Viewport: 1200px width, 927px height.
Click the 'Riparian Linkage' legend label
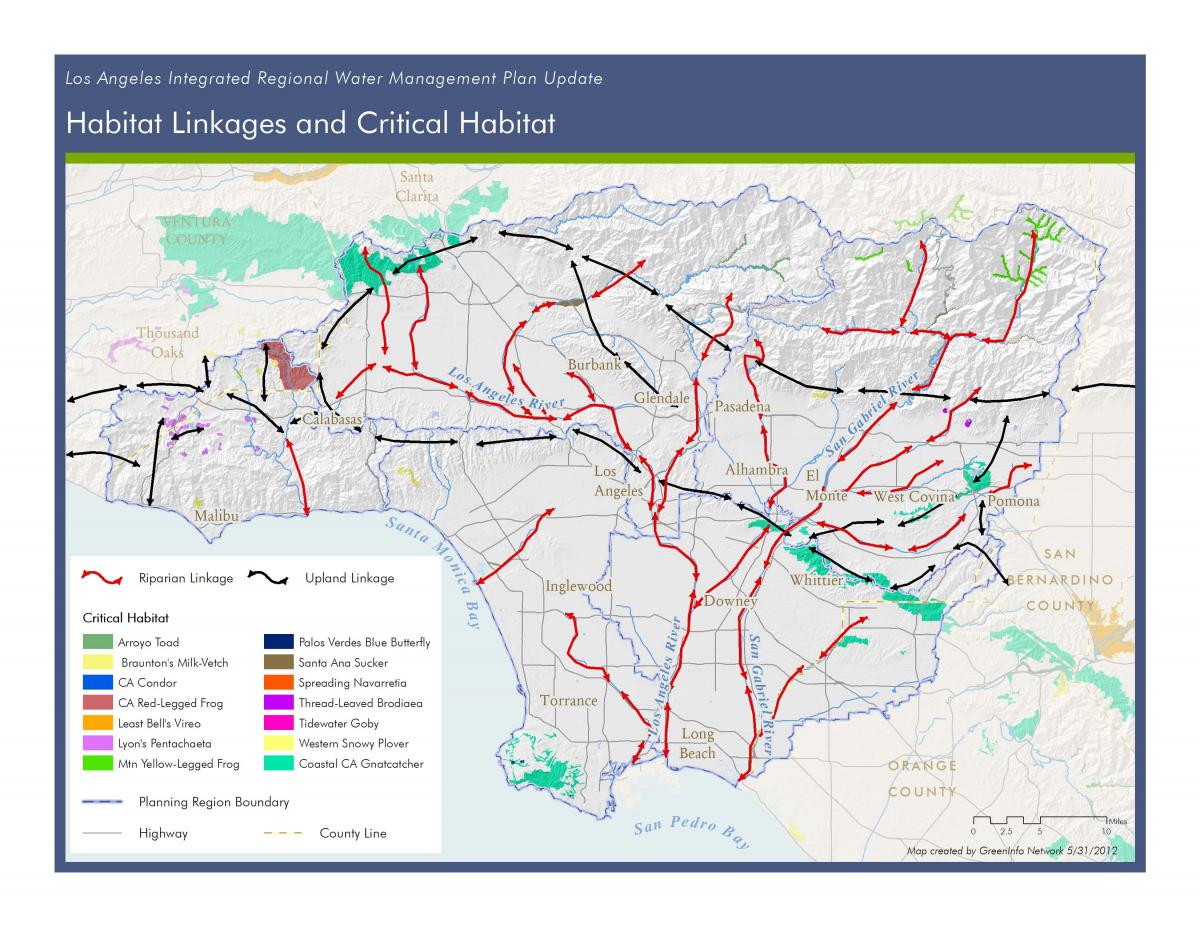pos(185,578)
